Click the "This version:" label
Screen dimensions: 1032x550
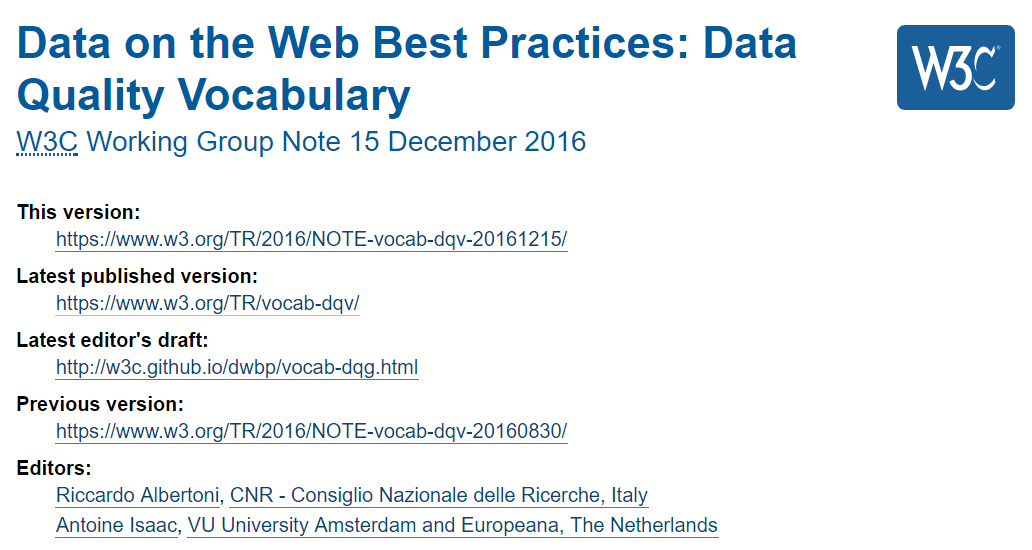(78, 212)
